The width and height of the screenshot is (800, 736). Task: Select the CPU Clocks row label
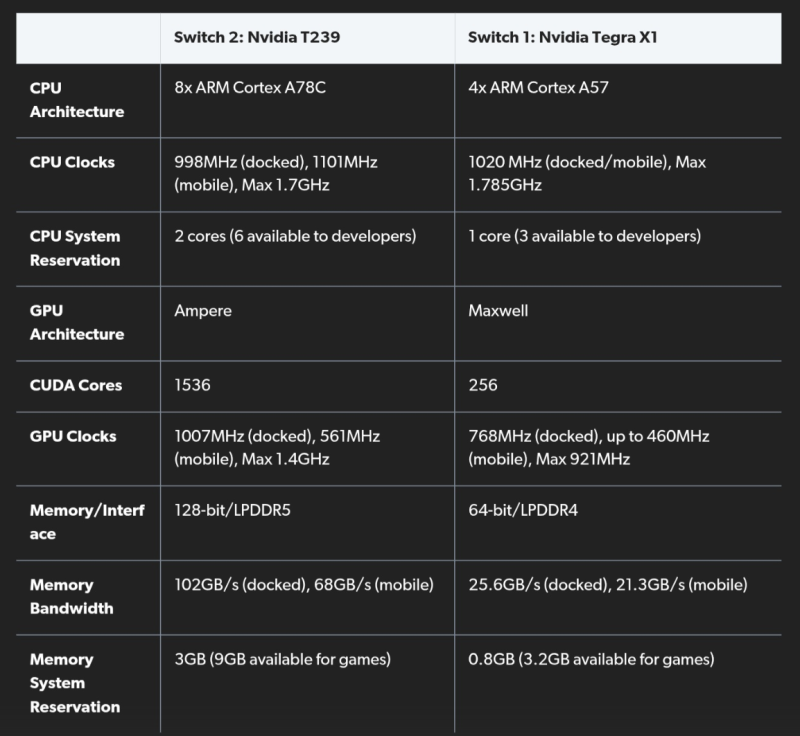point(72,162)
